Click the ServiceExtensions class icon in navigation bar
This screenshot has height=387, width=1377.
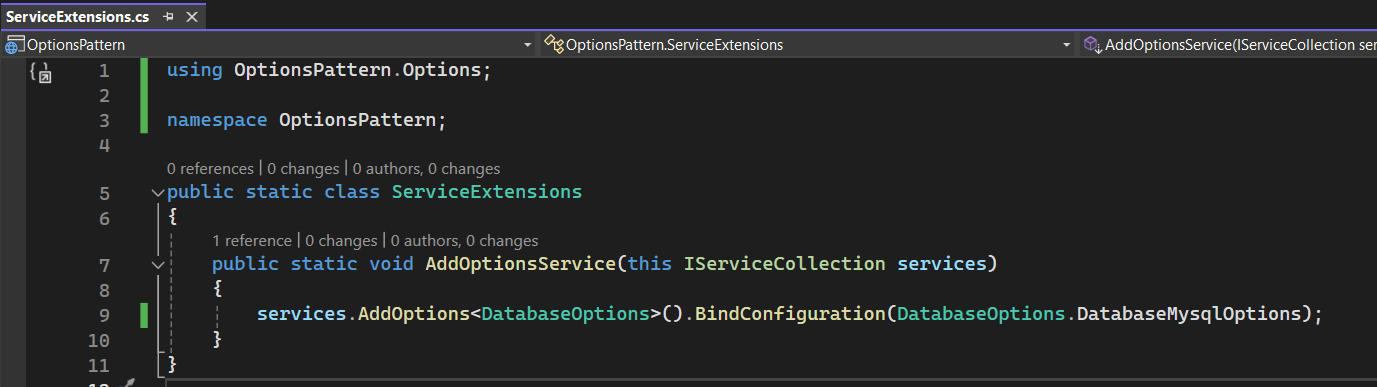pyautogui.click(x=554, y=45)
